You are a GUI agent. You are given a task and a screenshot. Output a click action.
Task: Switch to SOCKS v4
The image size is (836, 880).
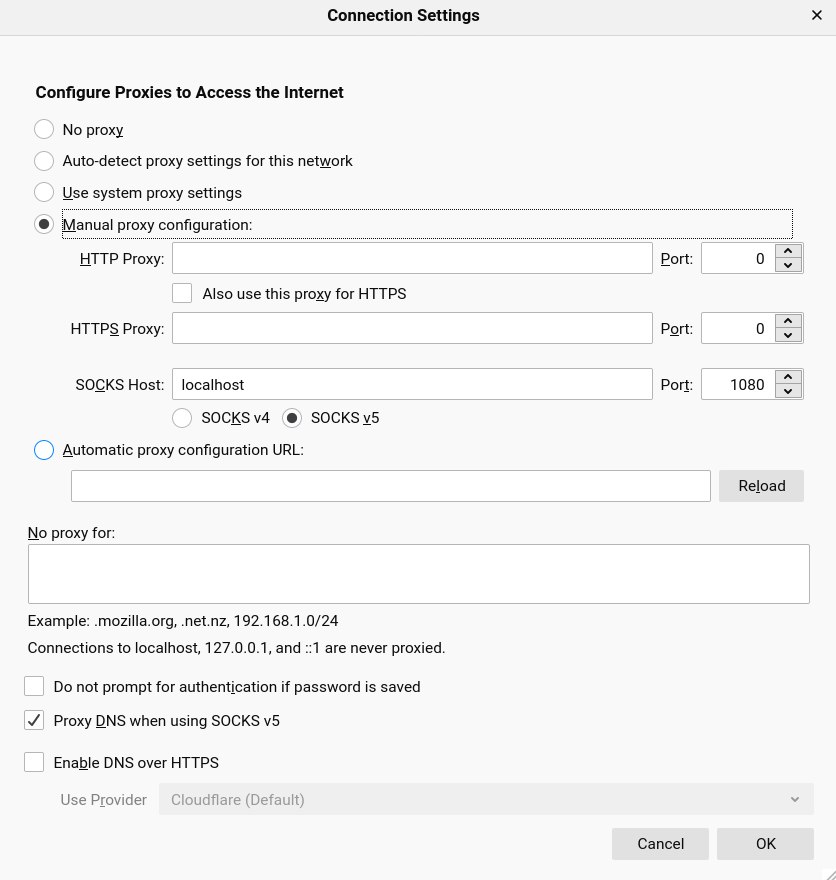point(182,418)
